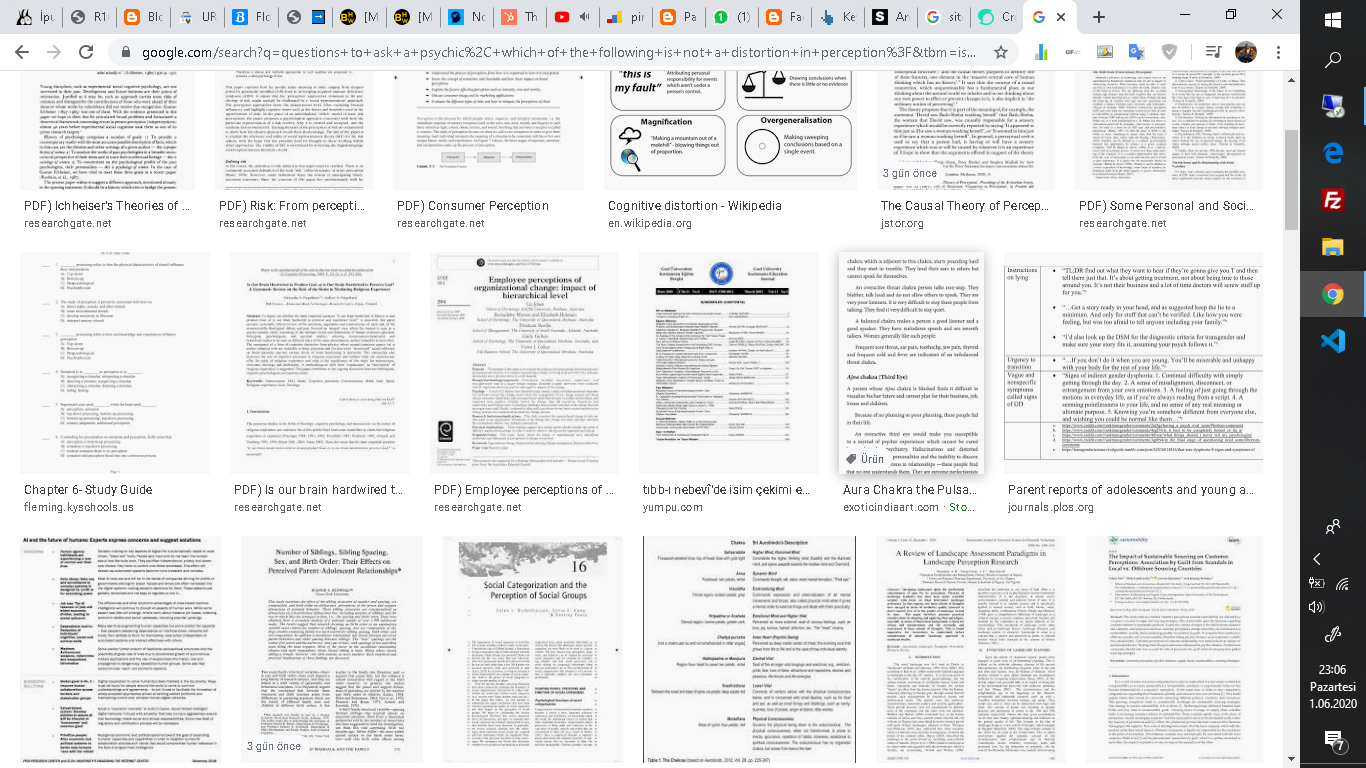The image size is (1366, 768).
Task: Open the Social Categorization chapter thumbnail
Action: pos(535,651)
